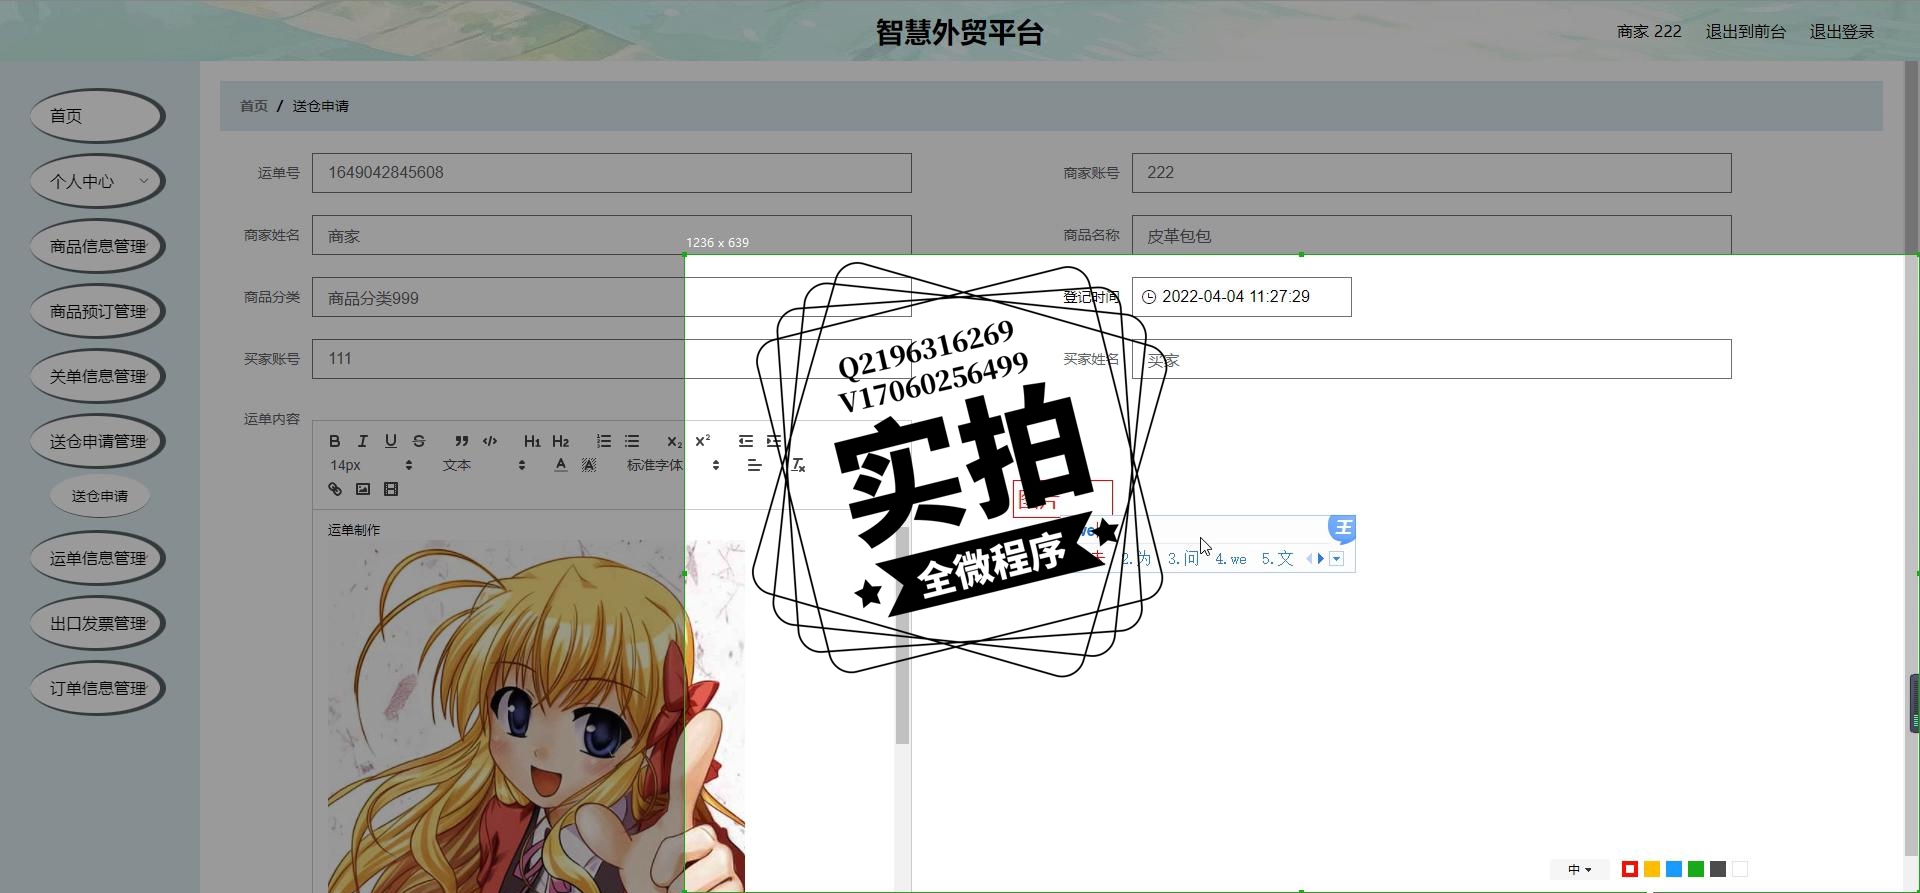Viewport: 1920px width, 893px height.
Task: Toggle bold formatting in the editor
Action: (x=335, y=441)
